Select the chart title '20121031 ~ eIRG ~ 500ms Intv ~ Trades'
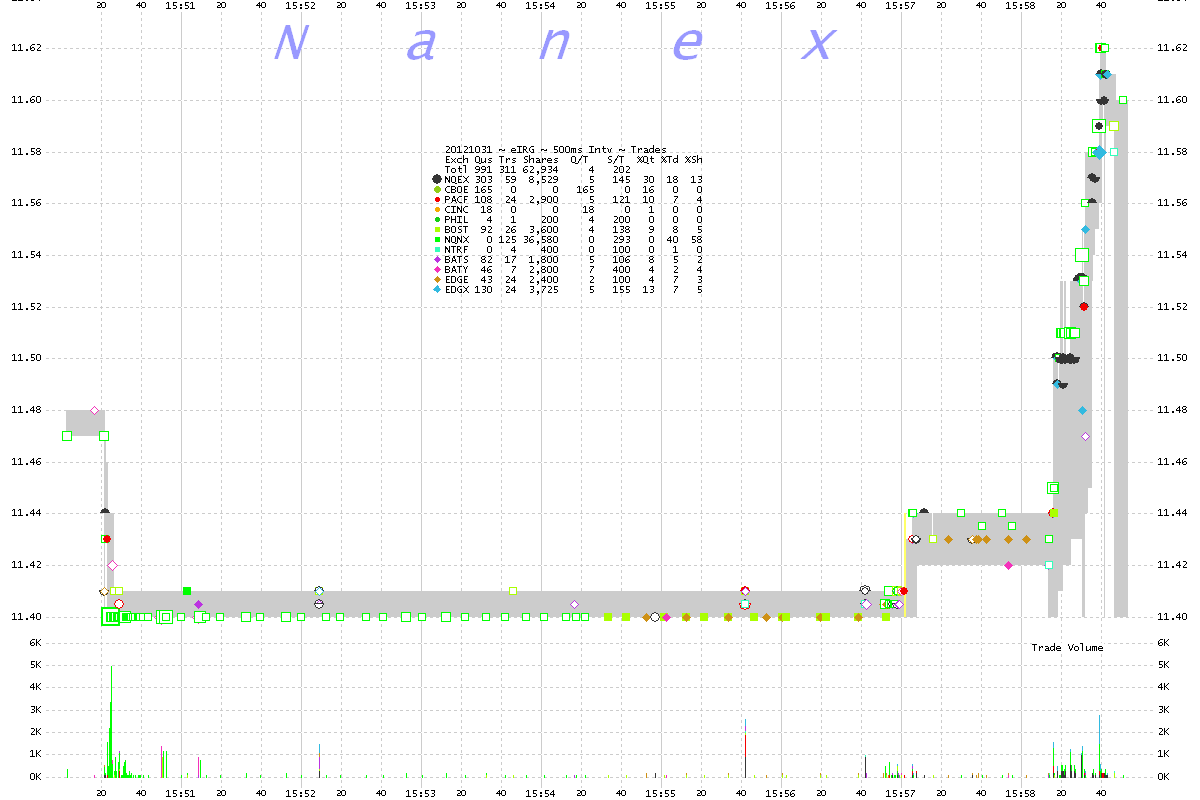 pos(555,149)
